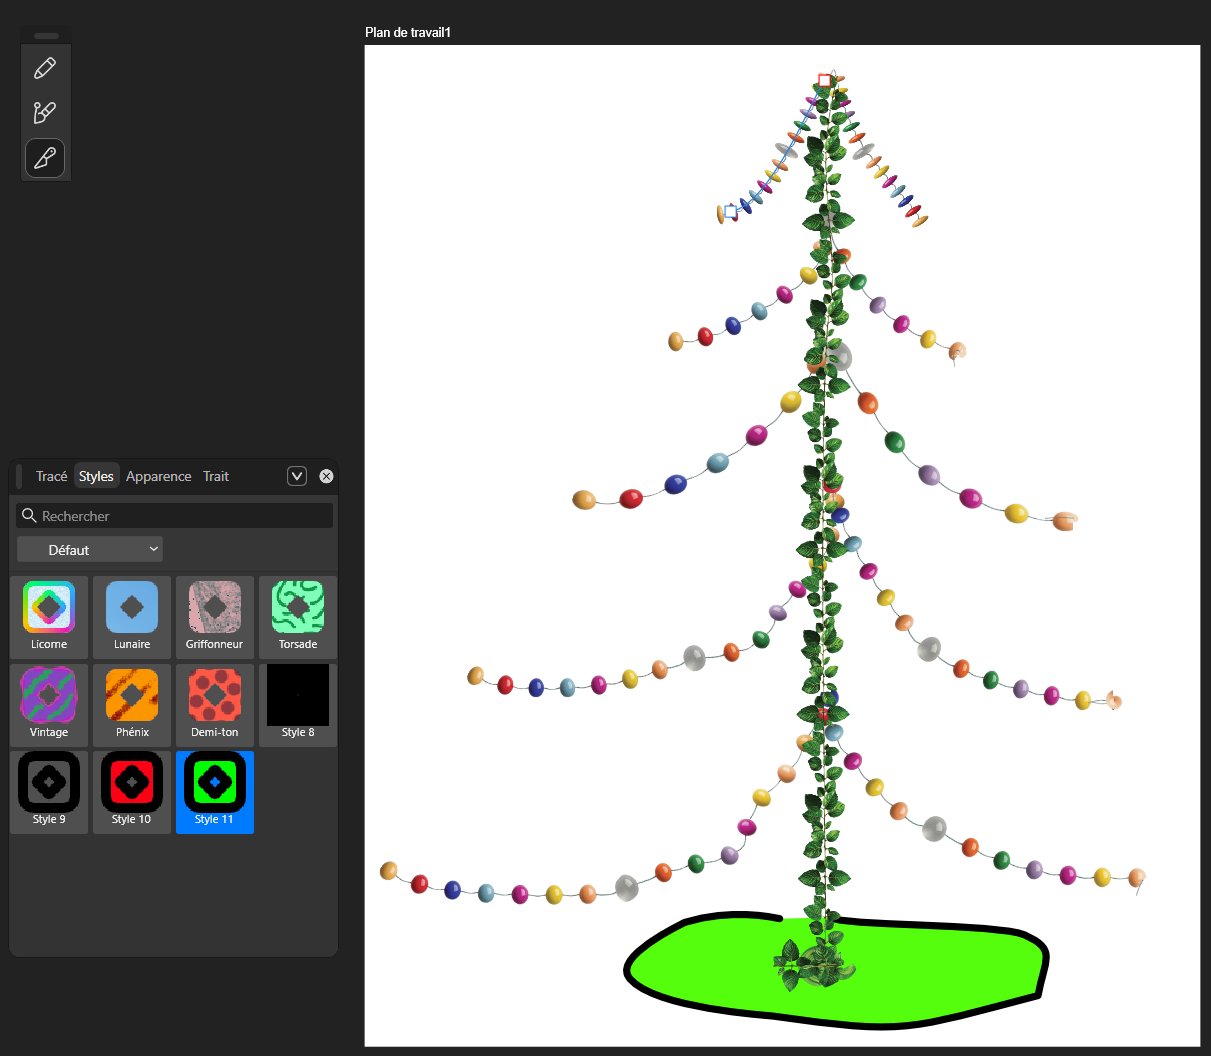Close the Styles panel

tap(326, 476)
